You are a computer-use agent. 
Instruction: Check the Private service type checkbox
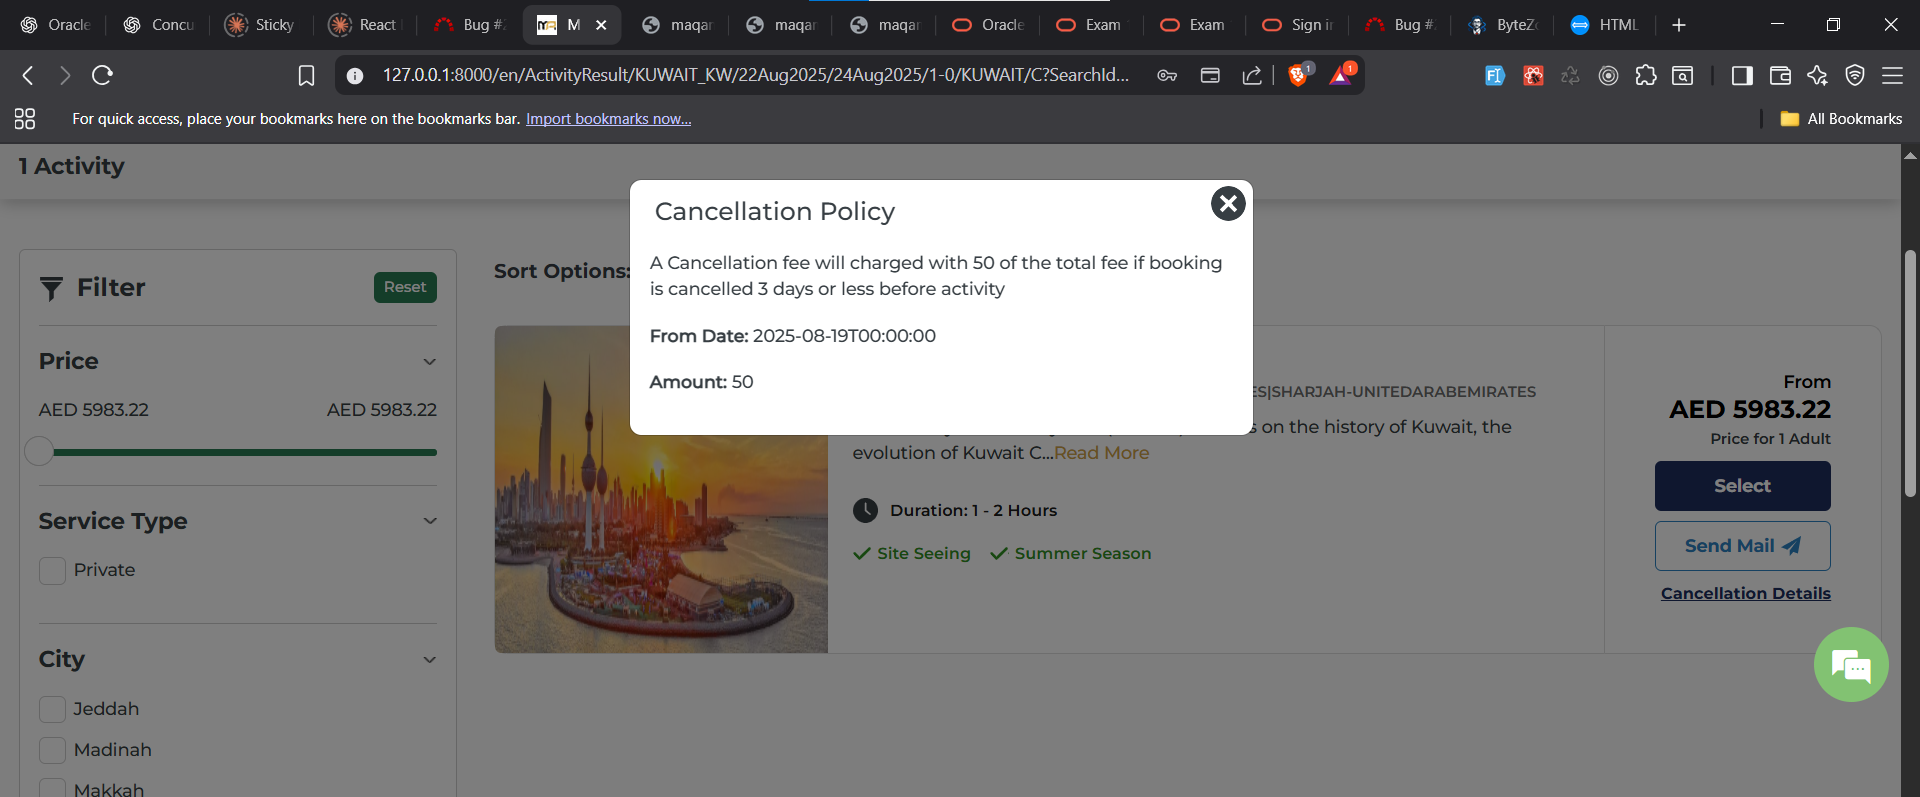click(52, 571)
